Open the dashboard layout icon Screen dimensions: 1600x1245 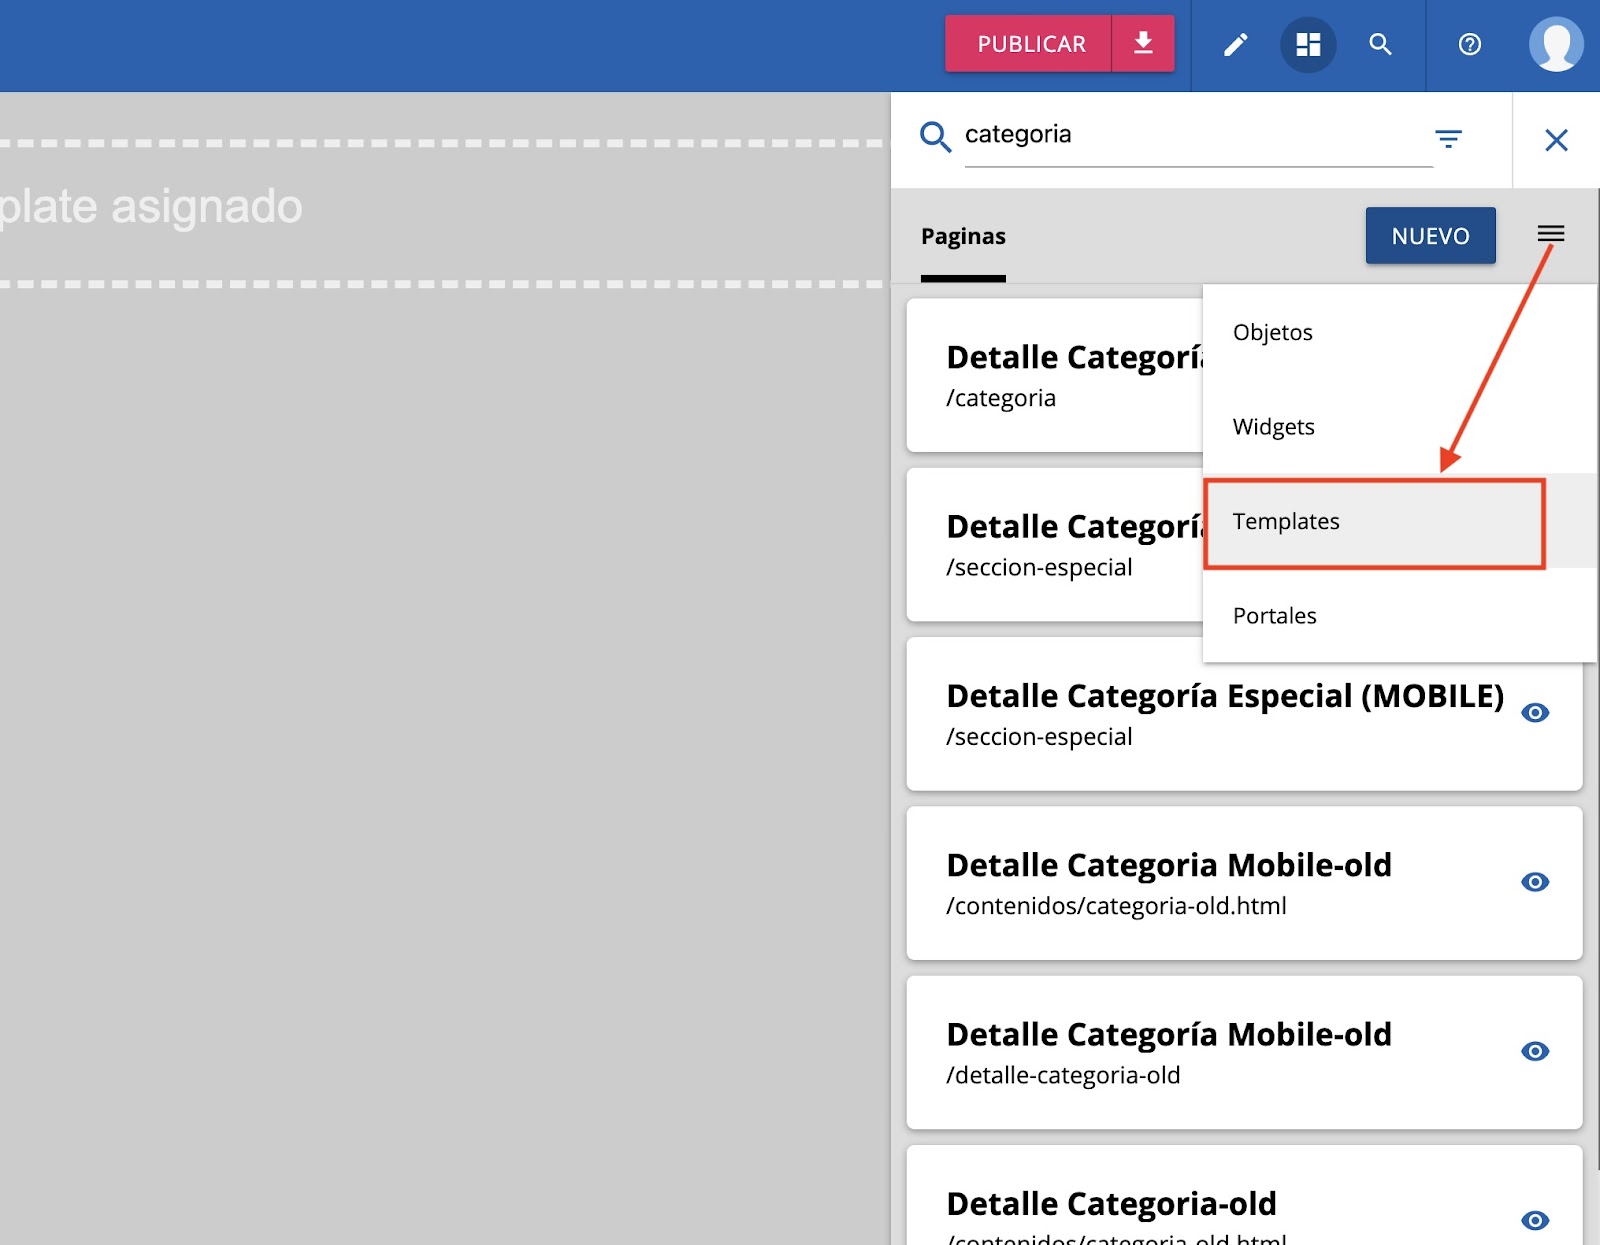[x=1308, y=45]
